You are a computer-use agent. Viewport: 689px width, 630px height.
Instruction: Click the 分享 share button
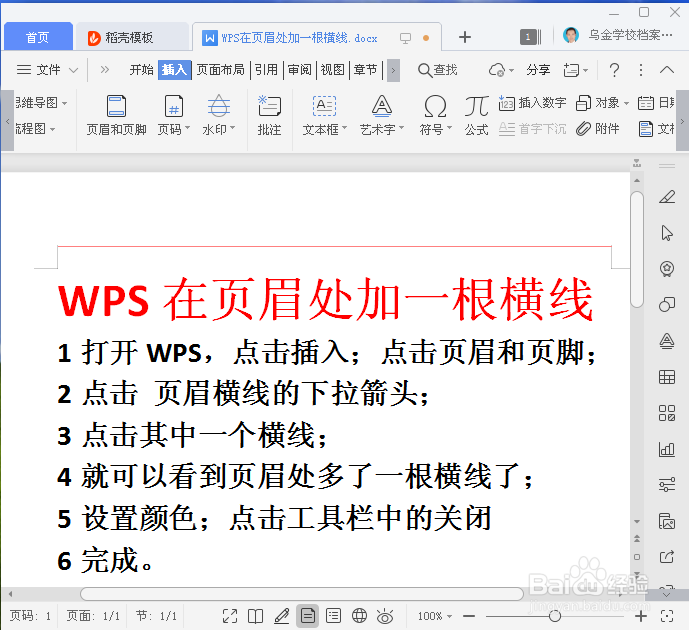tap(538, 70)
